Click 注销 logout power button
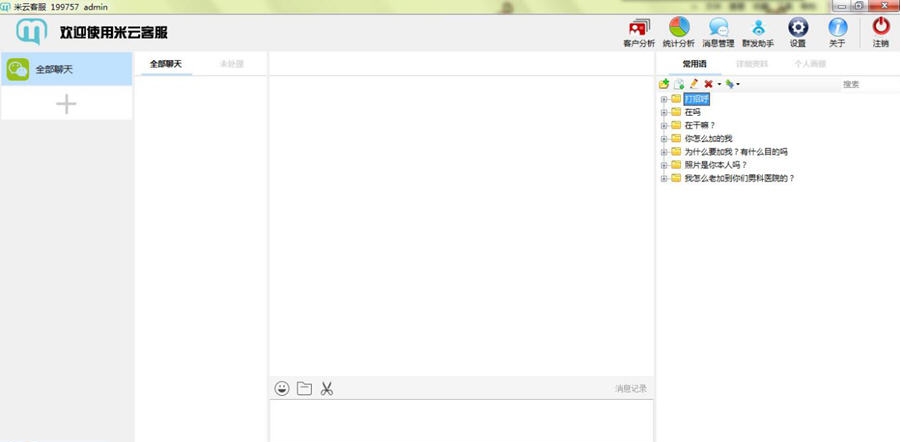This screenshot has width=901, height=442. pyautogui.click(x=881, y=33)
